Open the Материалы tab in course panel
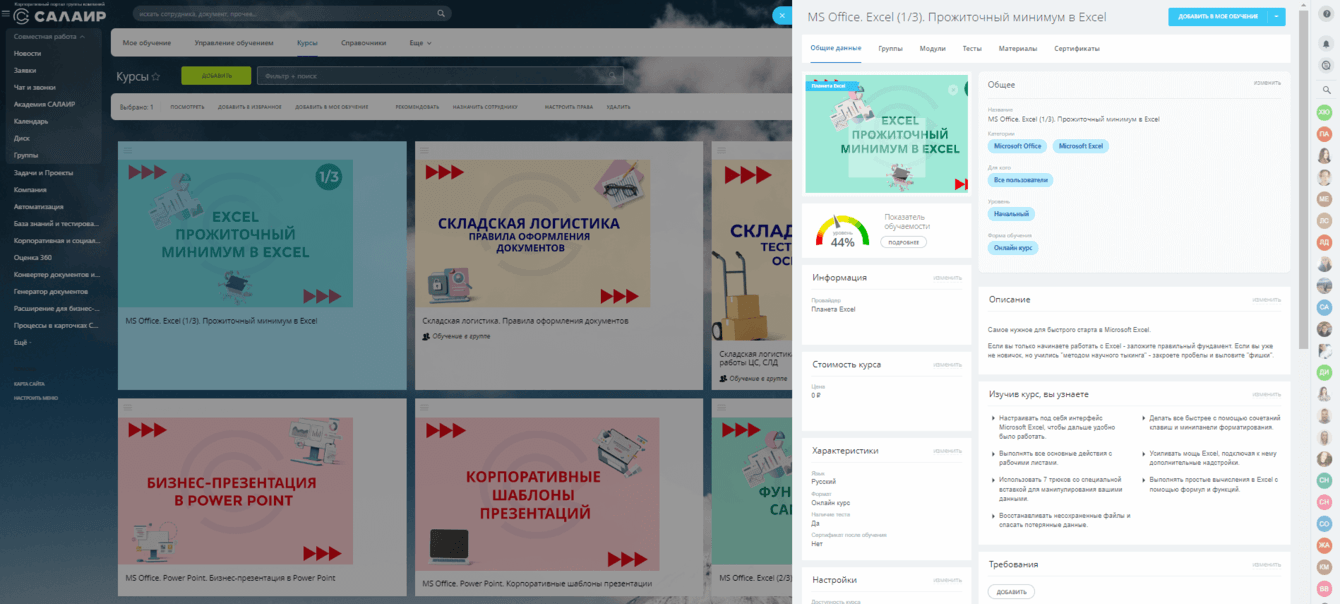1340x604 pixels. [1018, 48]
